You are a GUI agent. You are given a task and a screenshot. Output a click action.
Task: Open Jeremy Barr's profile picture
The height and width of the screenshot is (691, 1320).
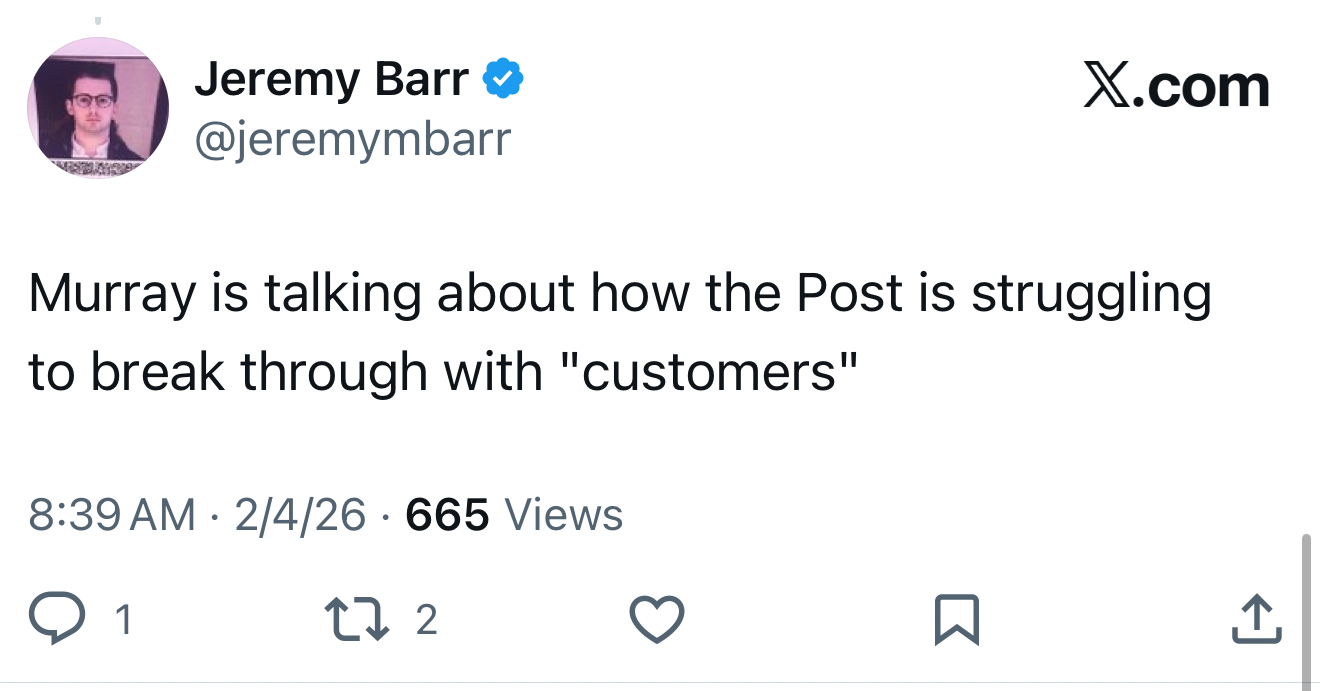98,107
